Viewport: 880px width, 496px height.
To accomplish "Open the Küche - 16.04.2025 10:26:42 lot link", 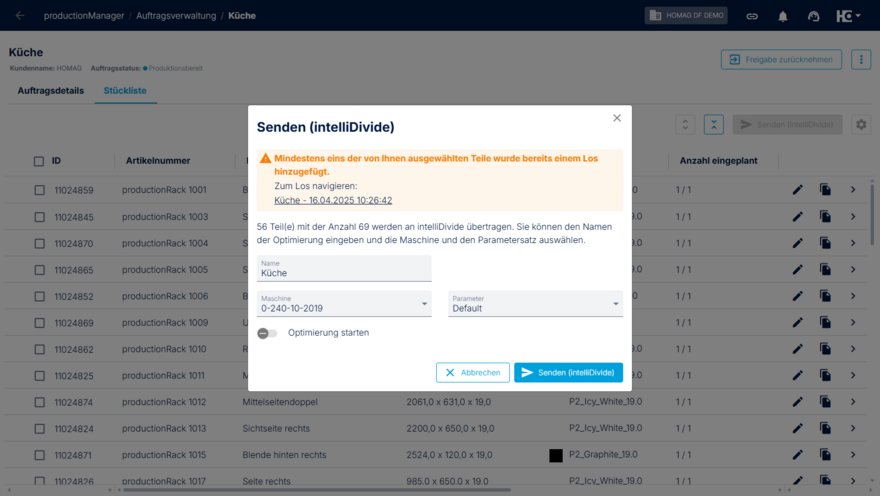I will [x=333, y=200].
